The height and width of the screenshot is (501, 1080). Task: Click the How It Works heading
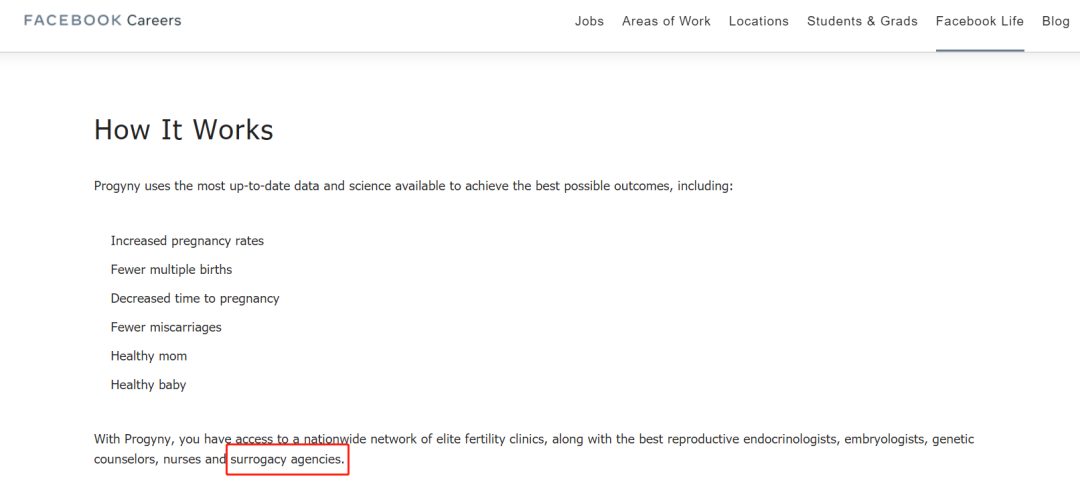point(184,130)
